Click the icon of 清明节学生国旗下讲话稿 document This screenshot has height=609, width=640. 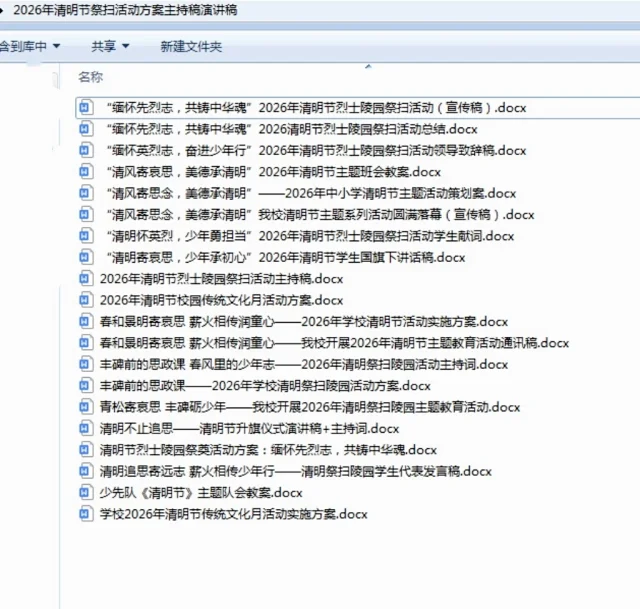click(x=86, y=257)
